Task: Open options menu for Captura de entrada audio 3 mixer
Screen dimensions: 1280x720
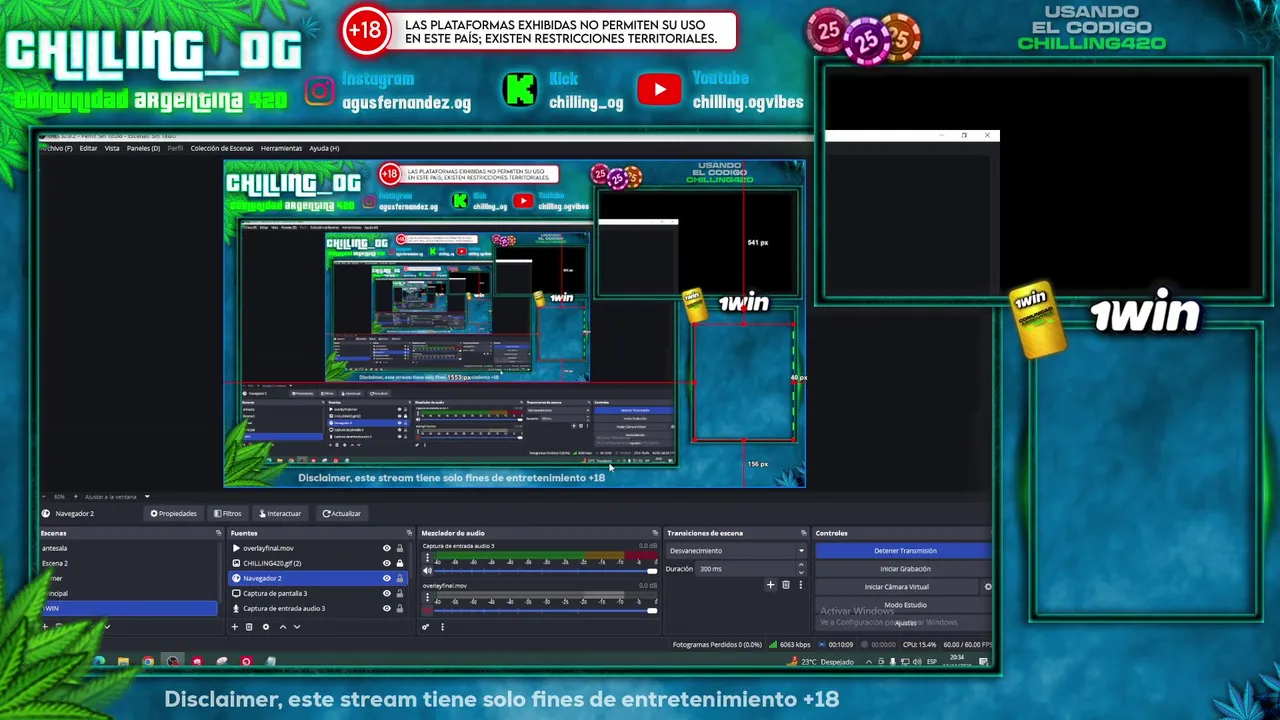Action: (x=428, y=559)
